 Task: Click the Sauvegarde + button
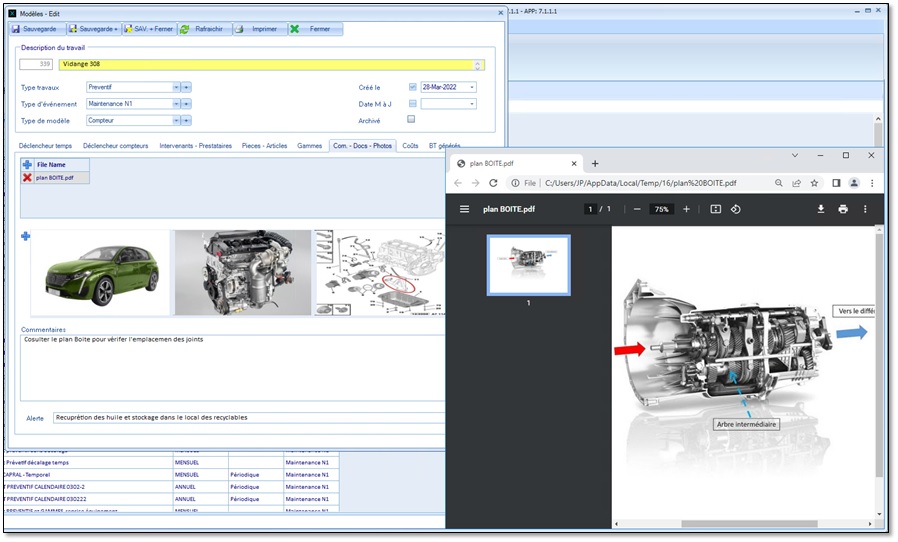click(x=94, y=29)
